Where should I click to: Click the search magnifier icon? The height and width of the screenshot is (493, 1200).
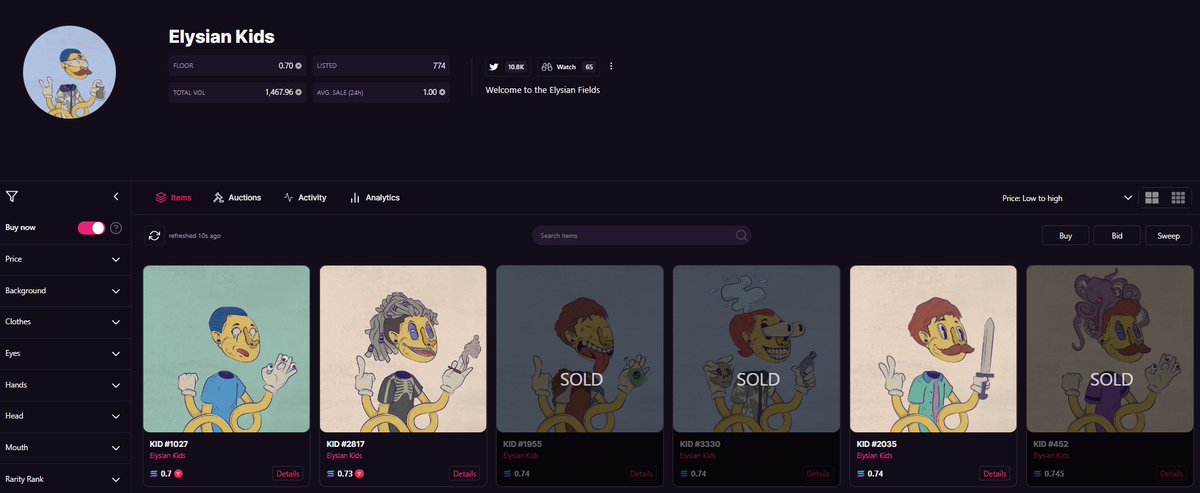(741, 236)
